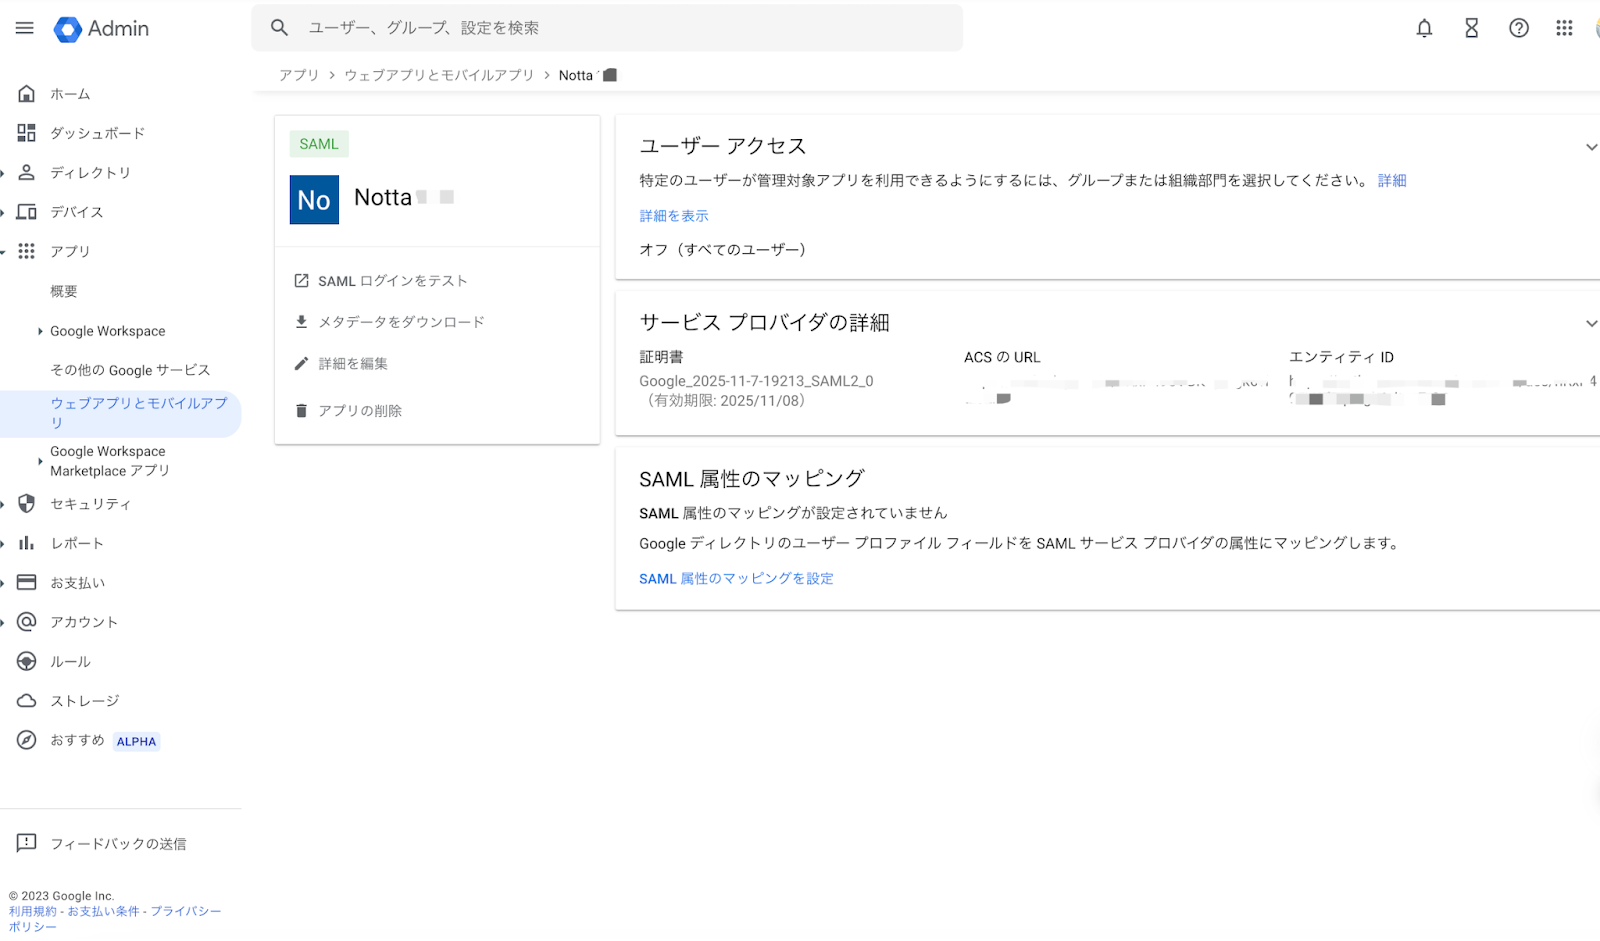Open ストレージ menu item
This screenshot has width=1600, height=941.
(85, 700)
